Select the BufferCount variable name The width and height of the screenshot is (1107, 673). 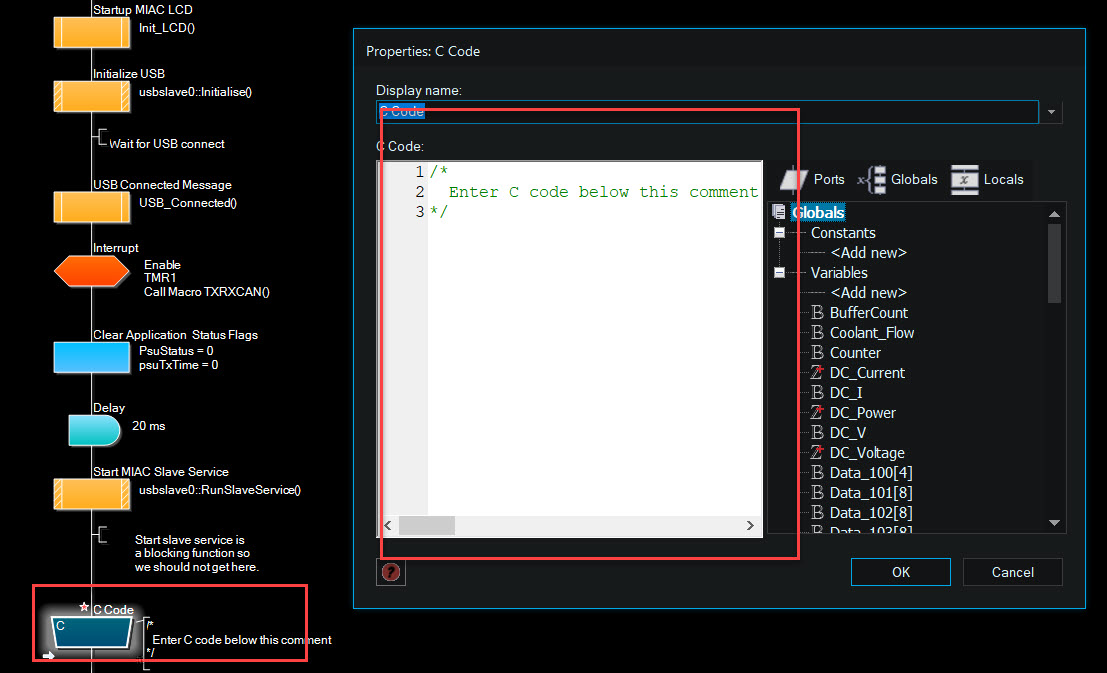(868, 312)
